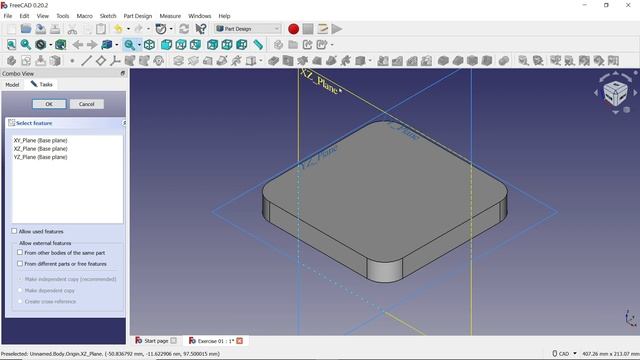Click the Create sketch icon
Screen dimensions: 640x360
[26, 61]
